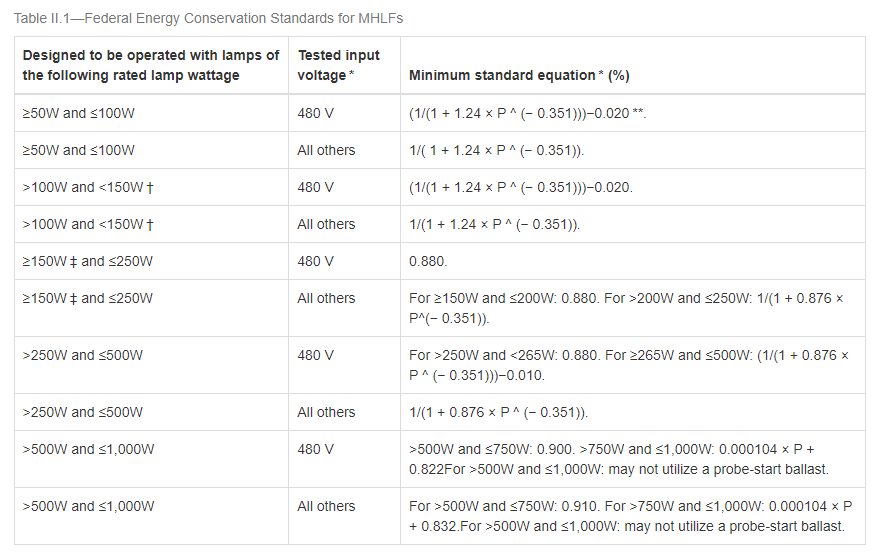Click the cell starting 'For >250W and <265W'
Viewport: 884px width, 556px height.
pos(629,365)
